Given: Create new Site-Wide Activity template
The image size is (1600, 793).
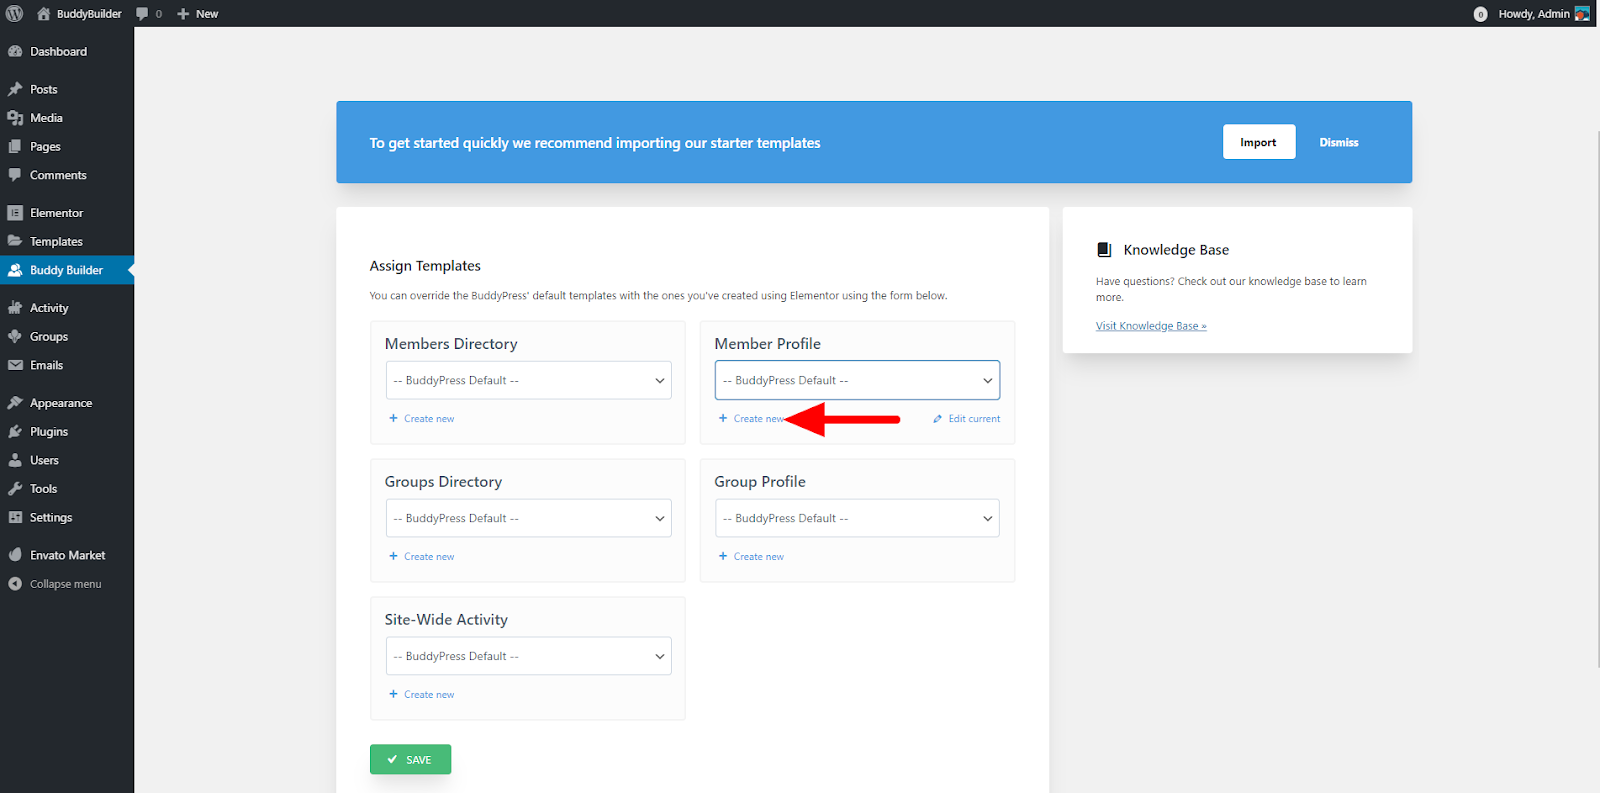Looking at the screenshot, I should coord(422,695).
